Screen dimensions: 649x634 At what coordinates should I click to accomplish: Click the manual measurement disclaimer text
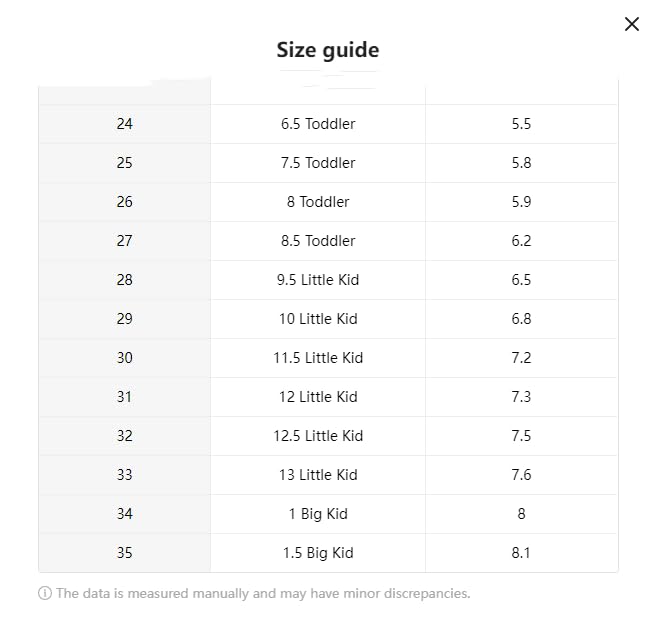pos(263,593)
